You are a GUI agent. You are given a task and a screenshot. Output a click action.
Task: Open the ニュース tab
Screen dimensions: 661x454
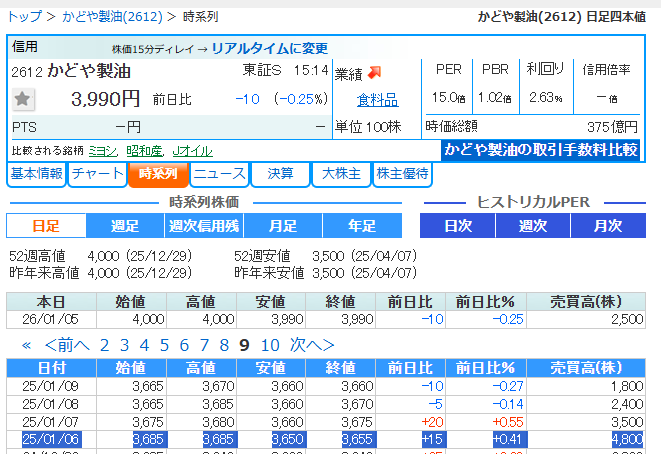pyautogui.click(x=219, y=174)
